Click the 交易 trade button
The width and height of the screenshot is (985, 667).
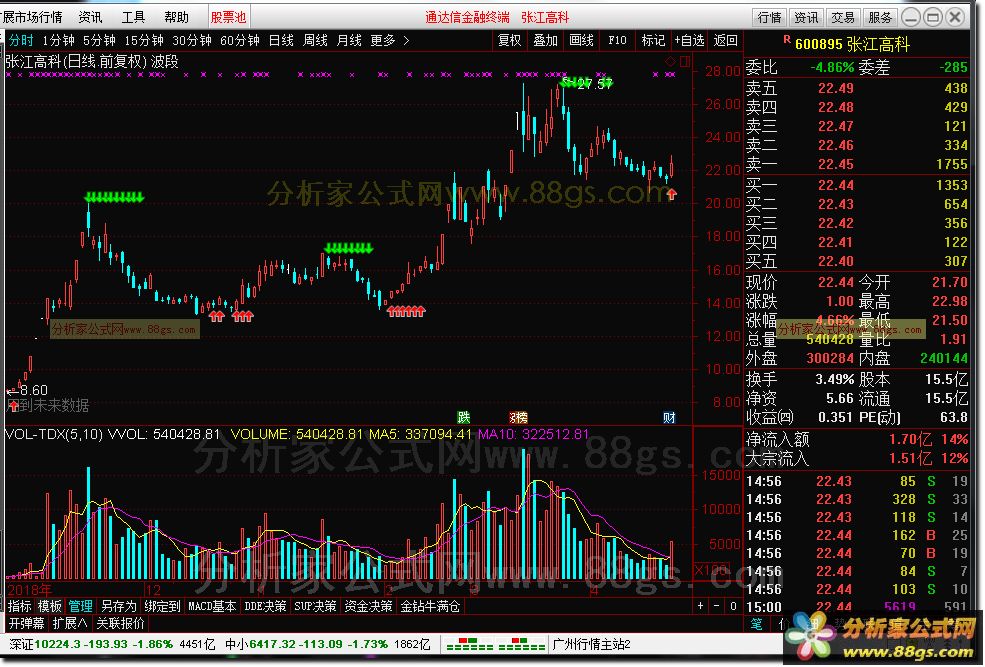point(842,18)
